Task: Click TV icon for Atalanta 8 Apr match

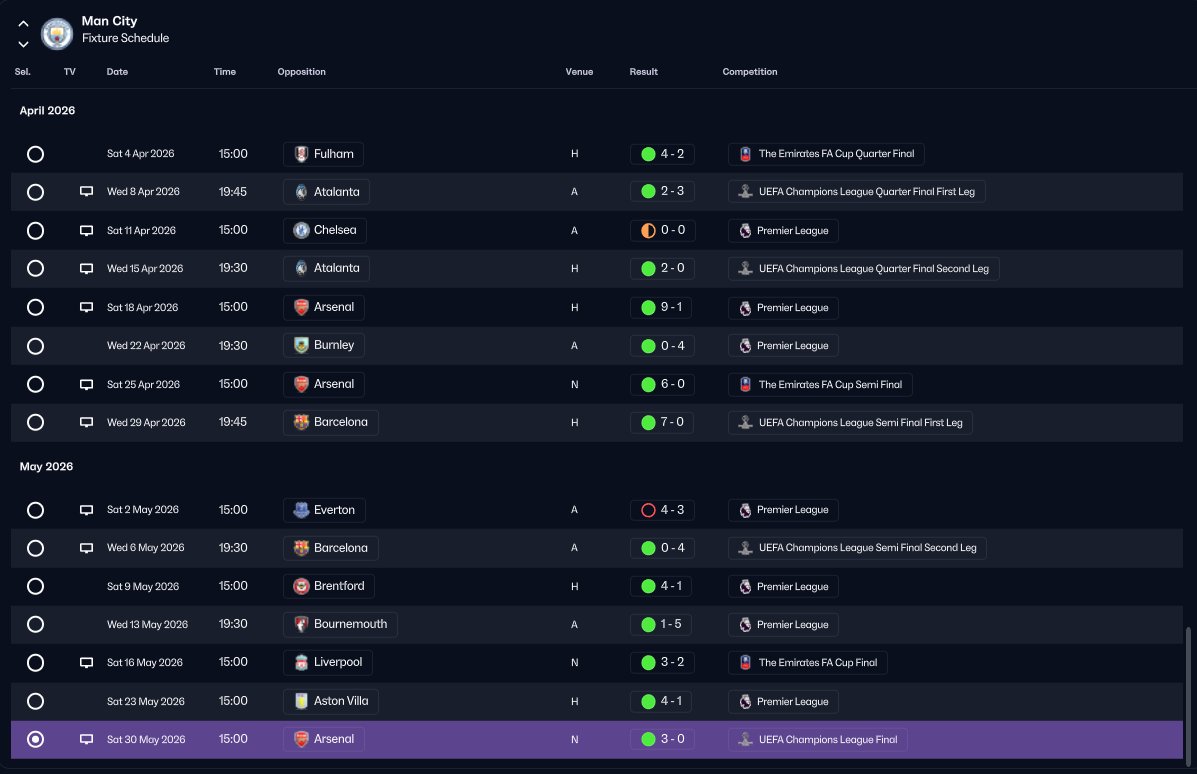Action: [x=86, y=192]
